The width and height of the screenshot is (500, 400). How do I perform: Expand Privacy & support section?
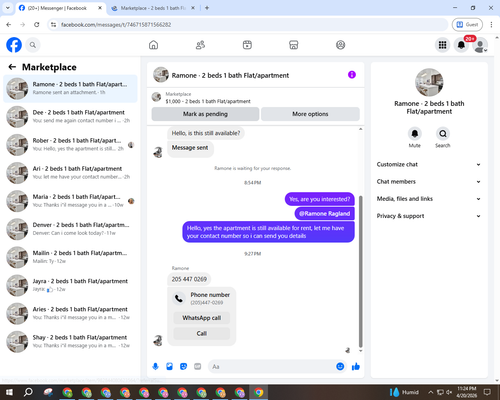pos(429,216)
